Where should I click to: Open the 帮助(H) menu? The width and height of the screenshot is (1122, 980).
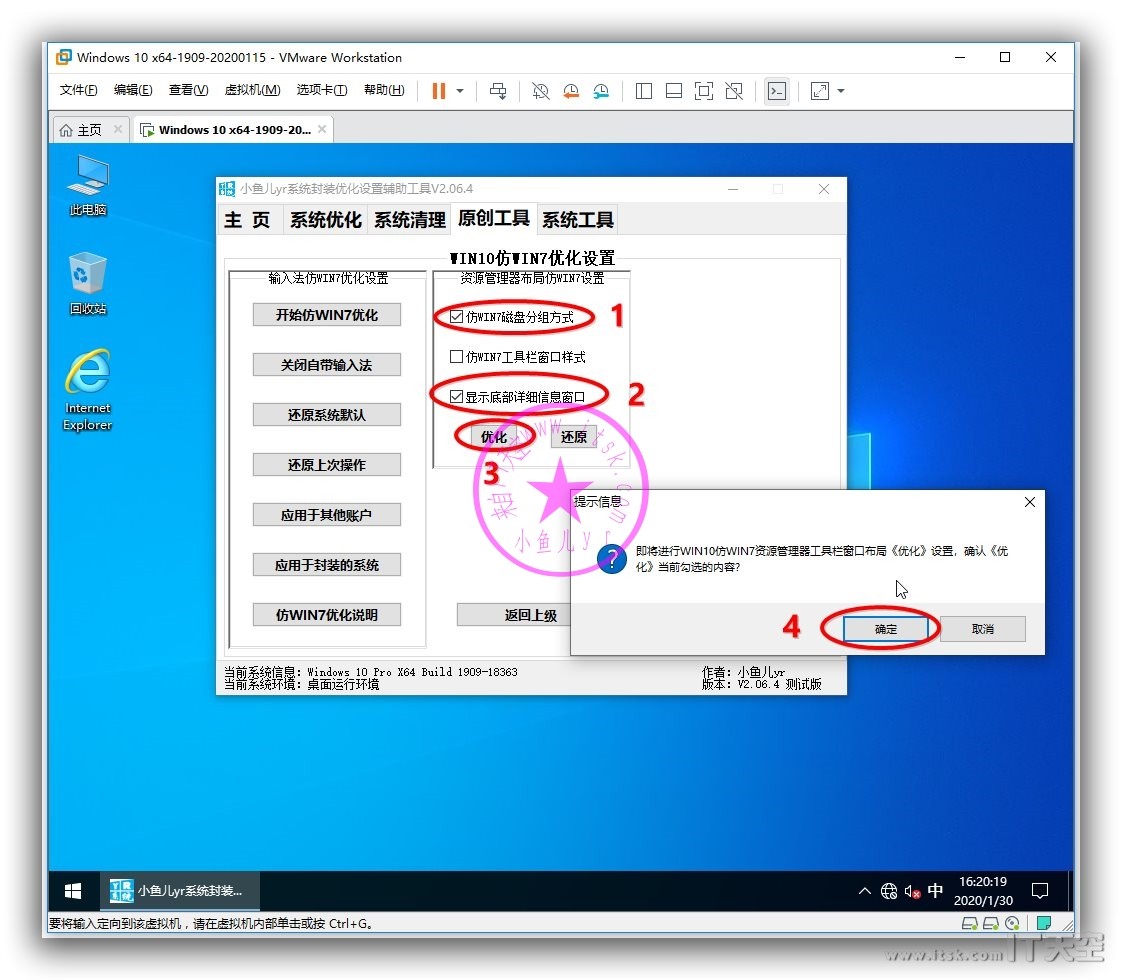[x=384, y=90]
